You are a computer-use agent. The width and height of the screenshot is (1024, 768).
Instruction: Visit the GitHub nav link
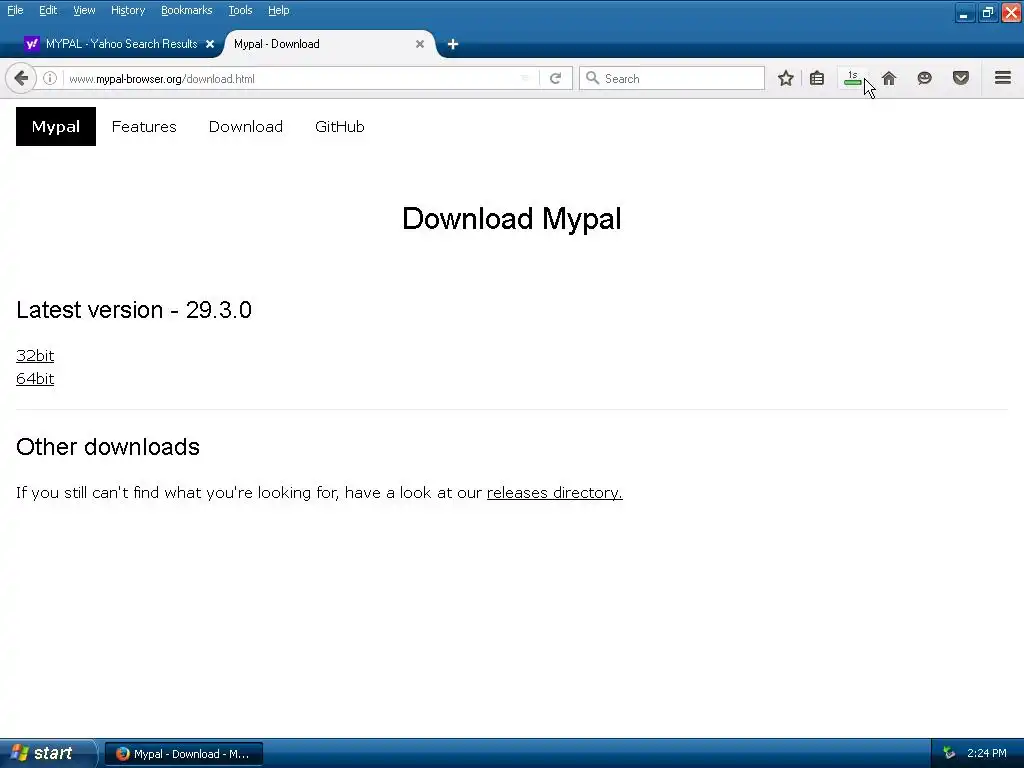[x=340, y=126]
